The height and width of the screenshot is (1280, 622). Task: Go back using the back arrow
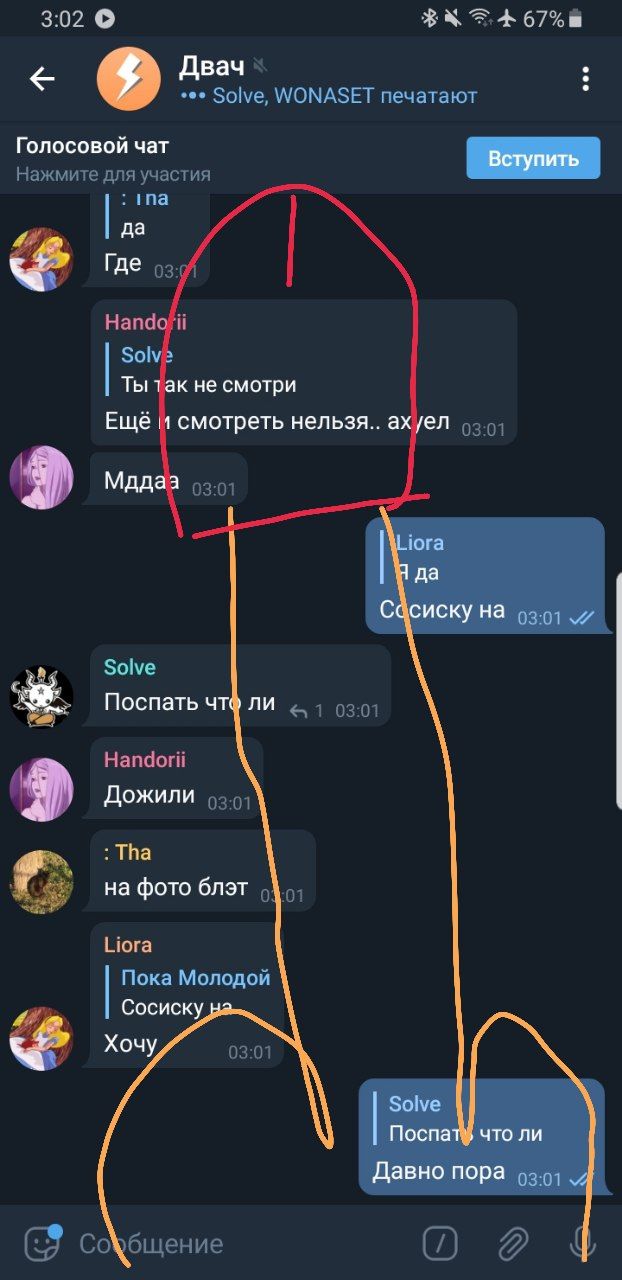coord(42,80)
